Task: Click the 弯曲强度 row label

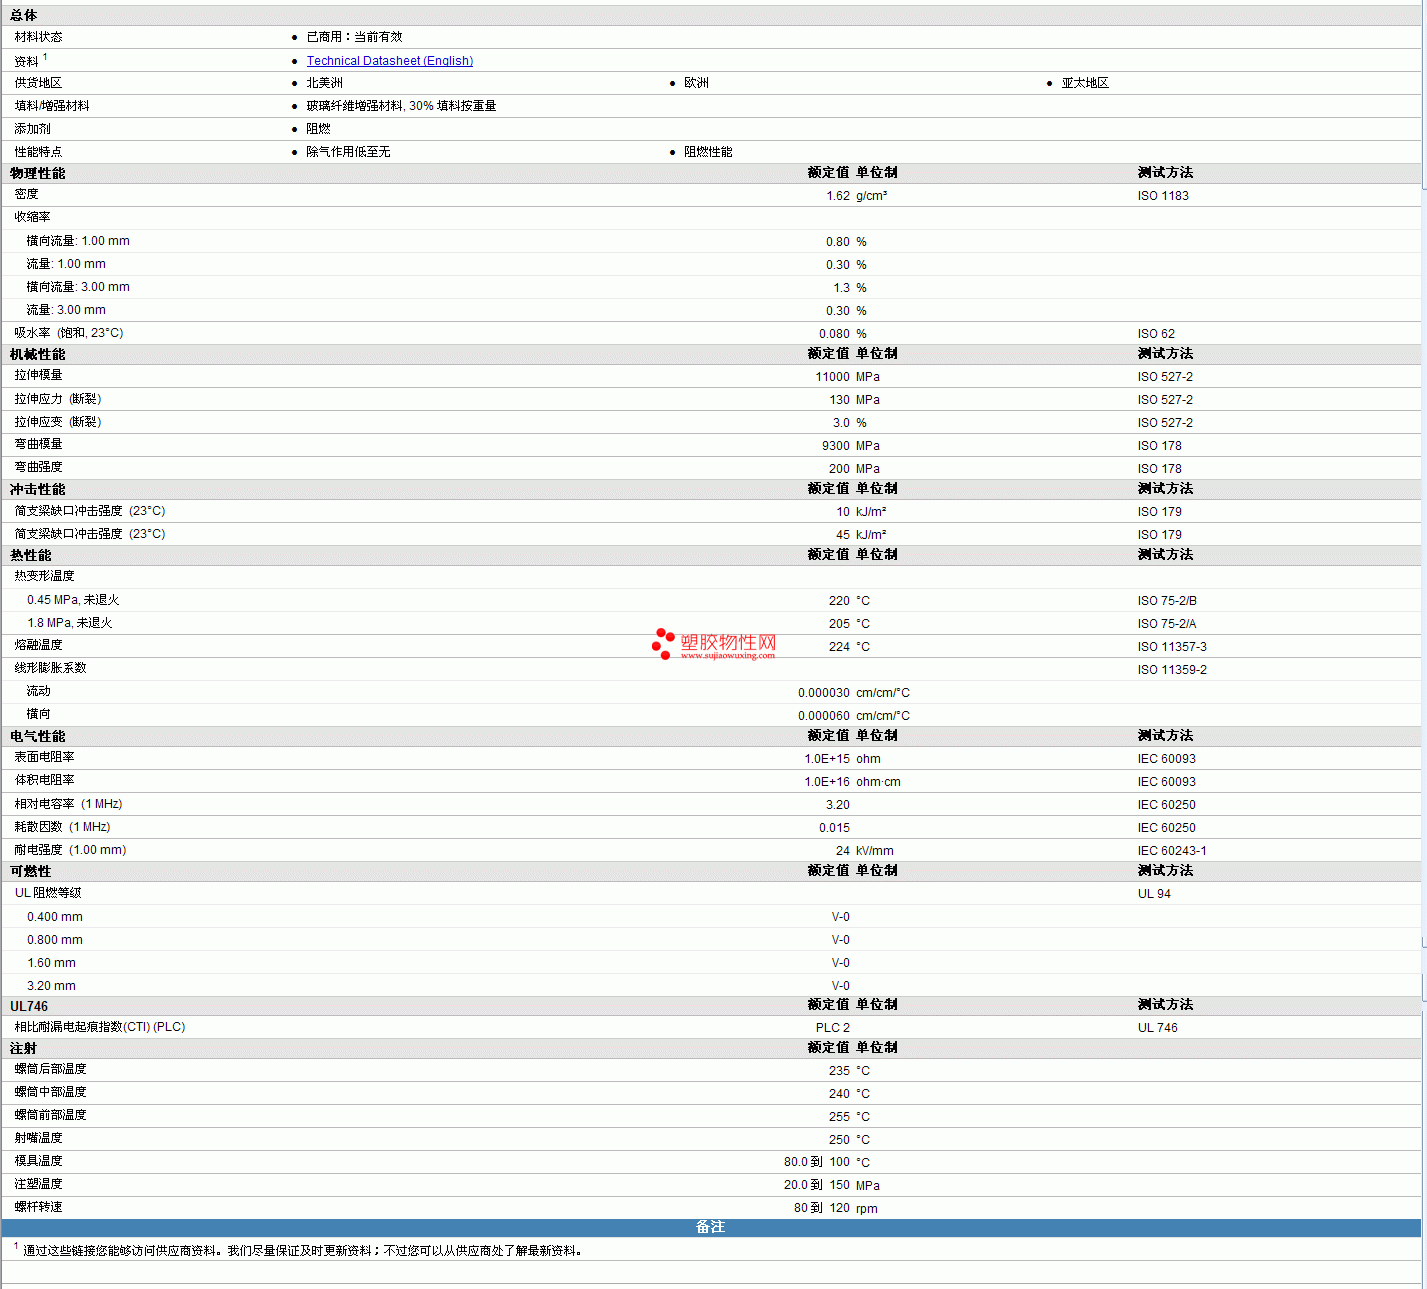Action: pos(38,467)
